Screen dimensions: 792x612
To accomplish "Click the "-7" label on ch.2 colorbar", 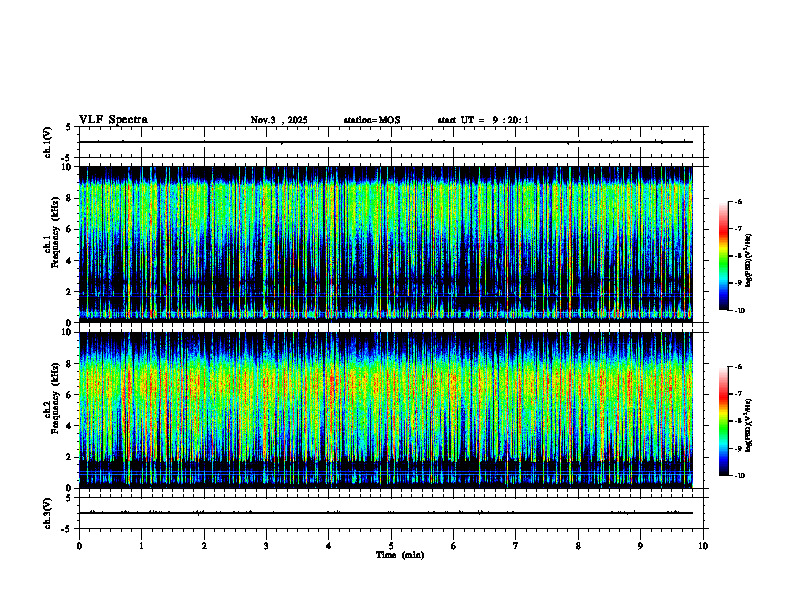I will pyautogui.click(x=738, y=394).
